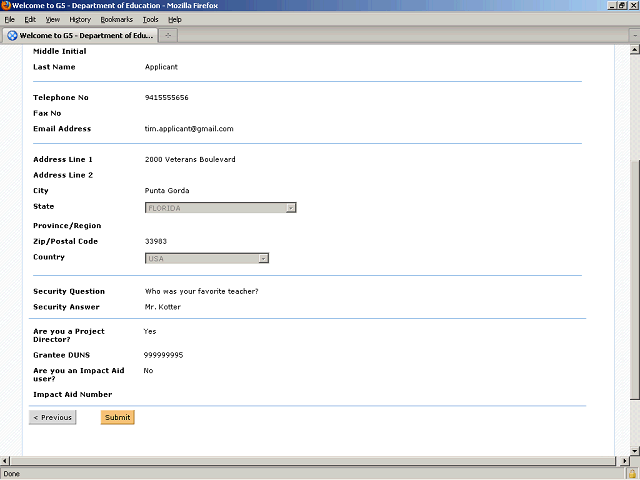Click the zip code 33983

tap(156, 241)
